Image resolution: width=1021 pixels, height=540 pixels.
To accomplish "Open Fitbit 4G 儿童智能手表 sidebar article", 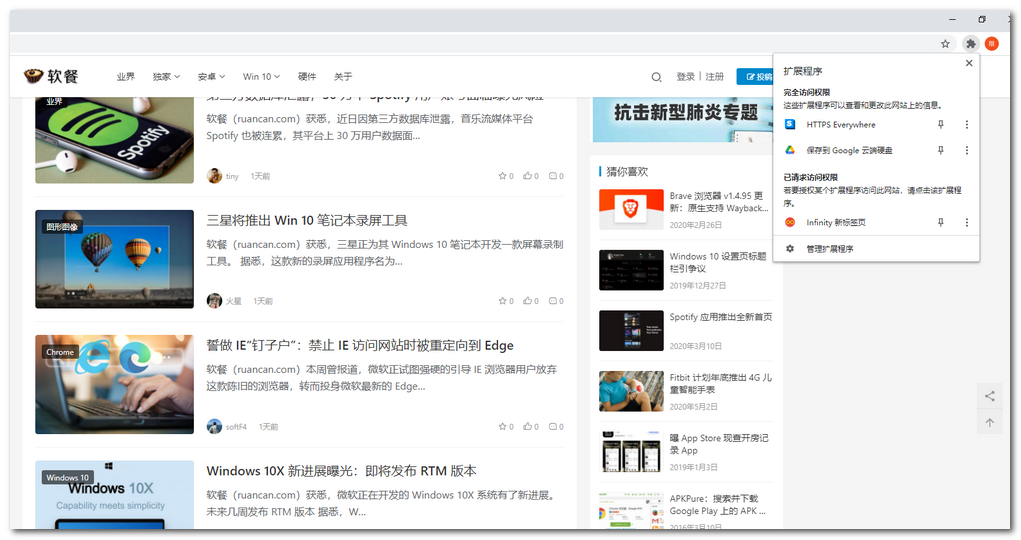I will [721, 384].
